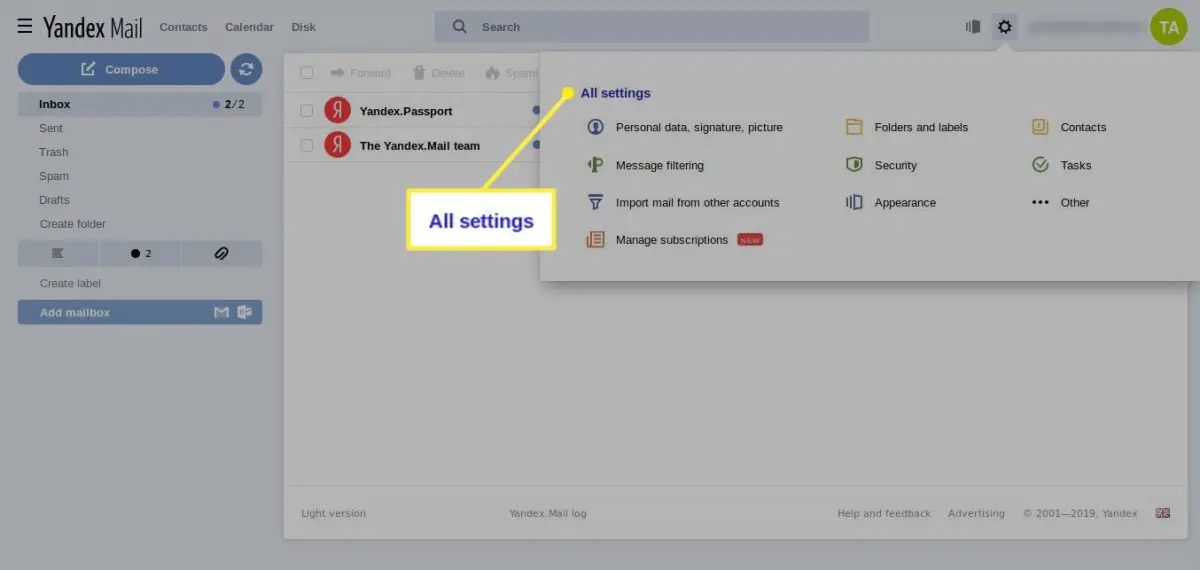Click the Yandex Mail logo
1200x570 pixels.
(x=93, y=27)
